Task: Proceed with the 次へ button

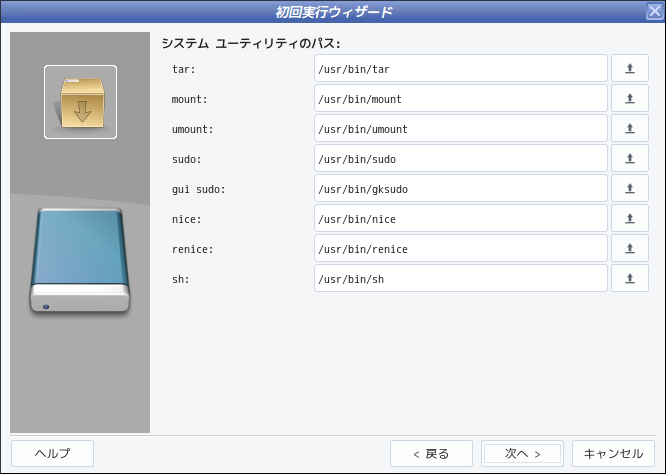Action: click(x=522, y=454)
